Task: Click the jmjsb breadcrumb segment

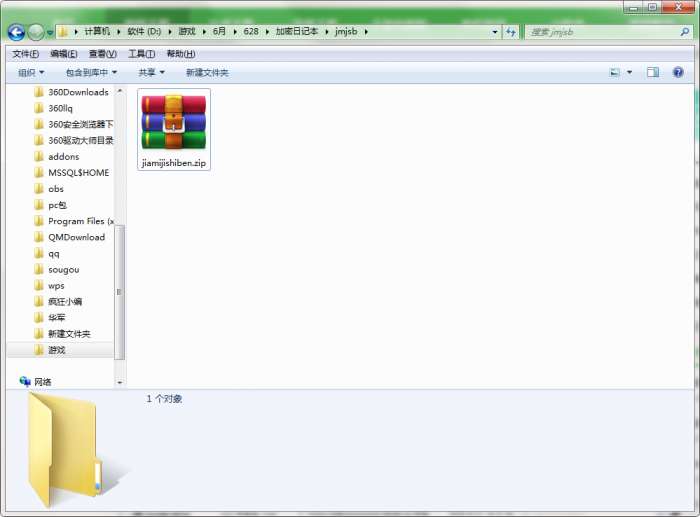Action: (346, 31)
